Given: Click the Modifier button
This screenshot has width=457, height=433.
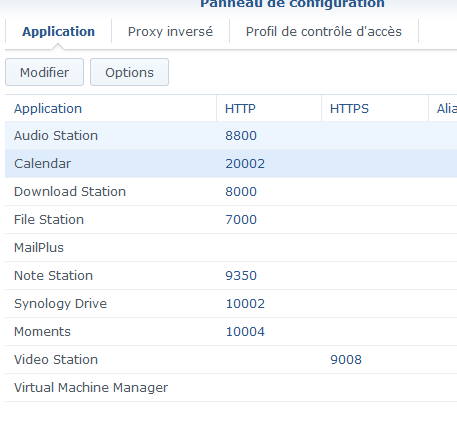Looking at the screenshot, I should (44, 72).
